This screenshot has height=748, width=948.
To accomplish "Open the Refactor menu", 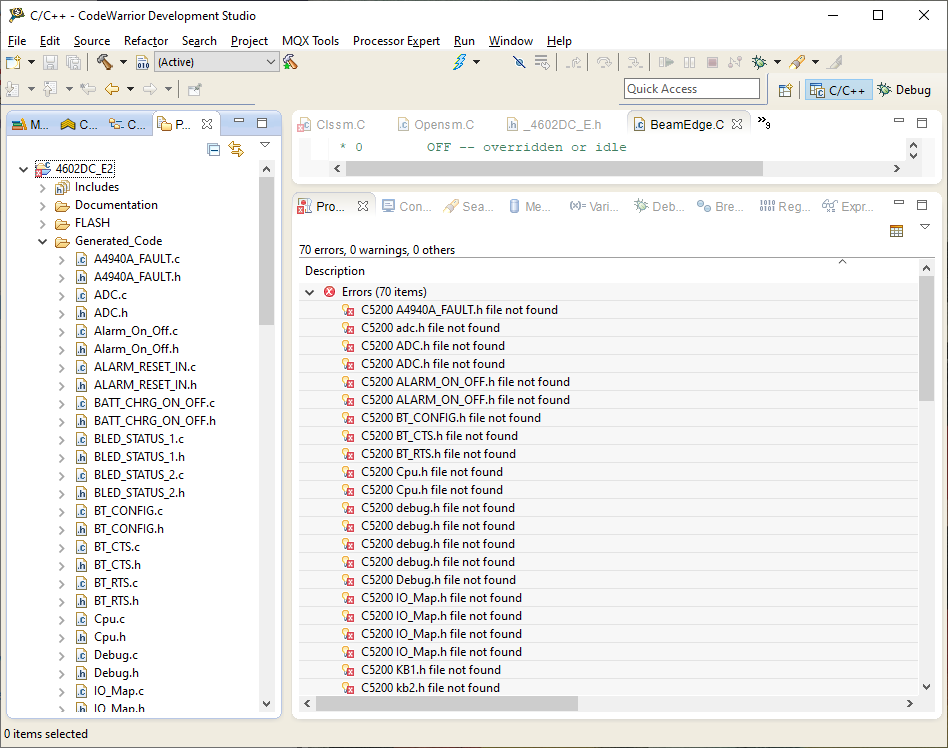I will pyautogui.click(x=146, y=41).
